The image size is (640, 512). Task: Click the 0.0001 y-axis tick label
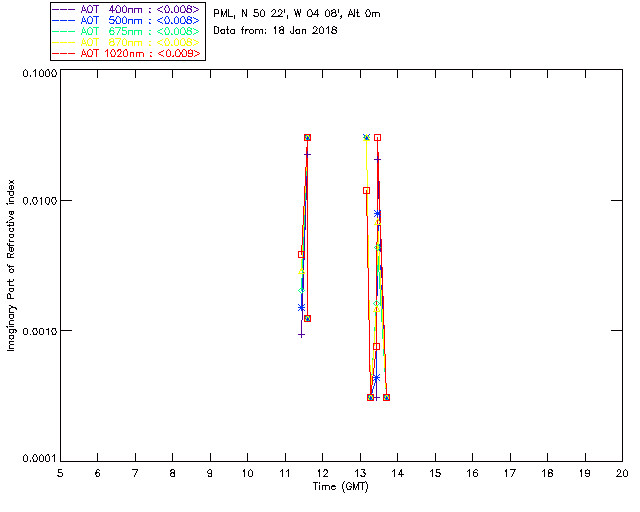(x=39, y=459)
